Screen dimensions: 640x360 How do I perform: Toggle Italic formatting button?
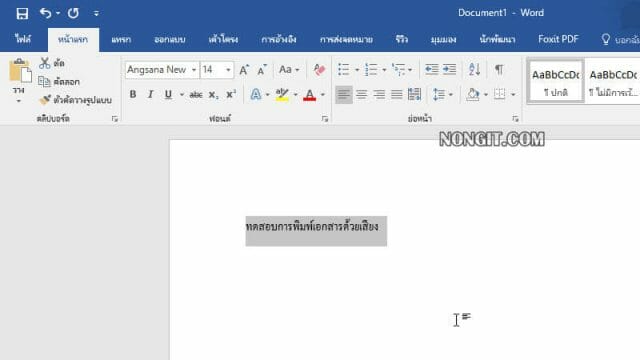pos(150,94)
